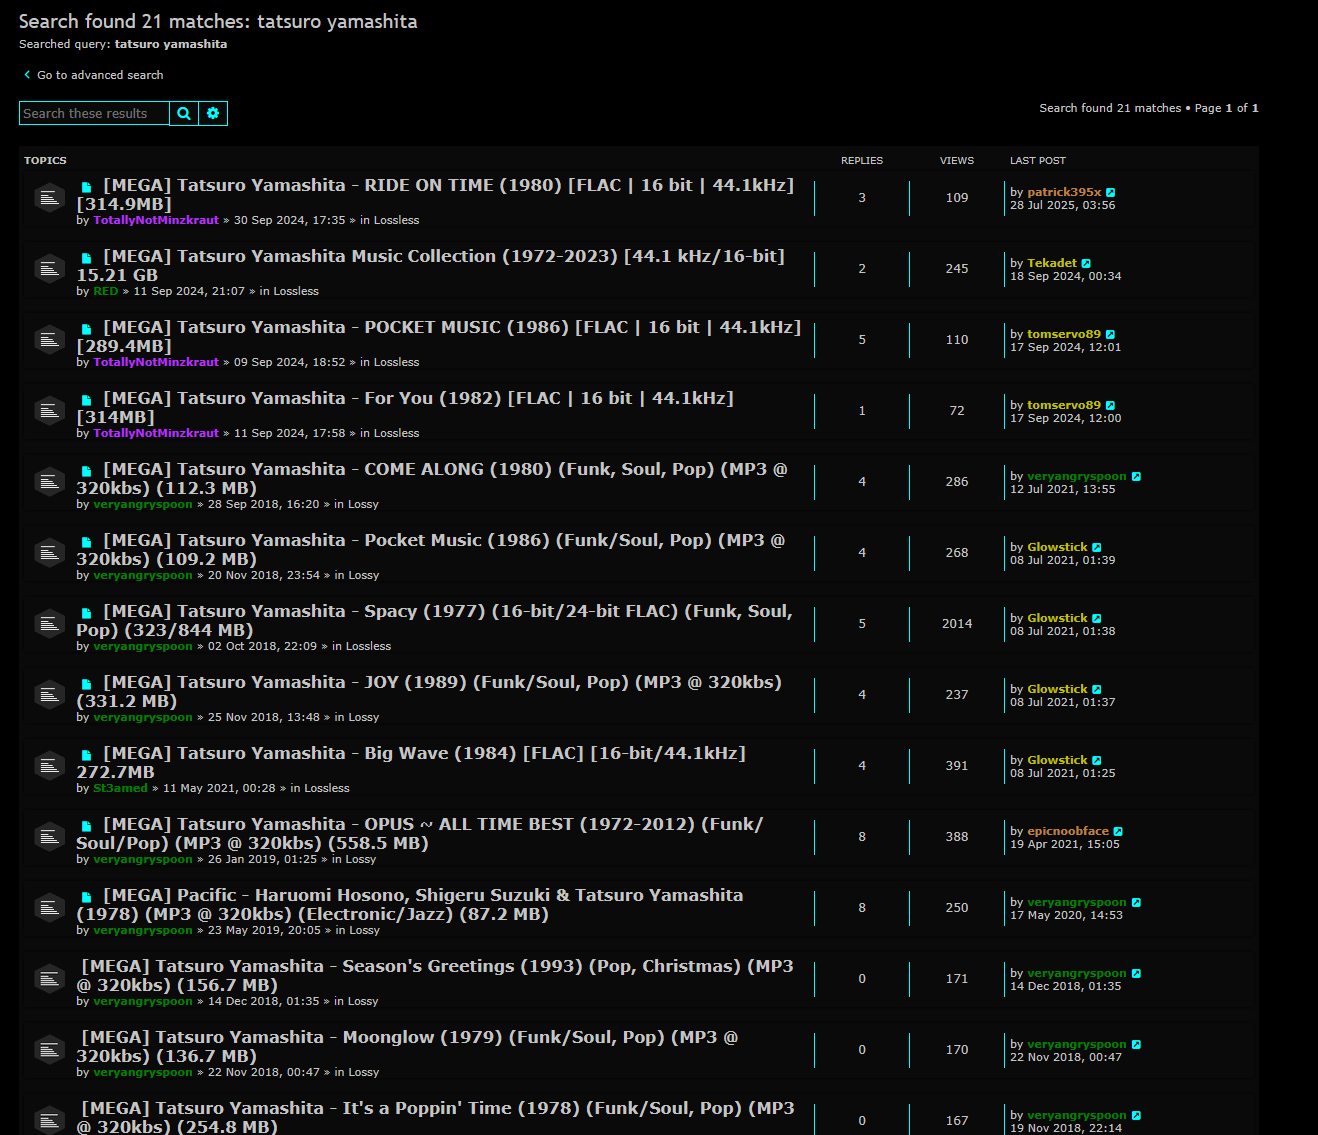The image size is (1318, 1135).
Task: Open the JOY (1989) topic
Action: tap(429, 692)
